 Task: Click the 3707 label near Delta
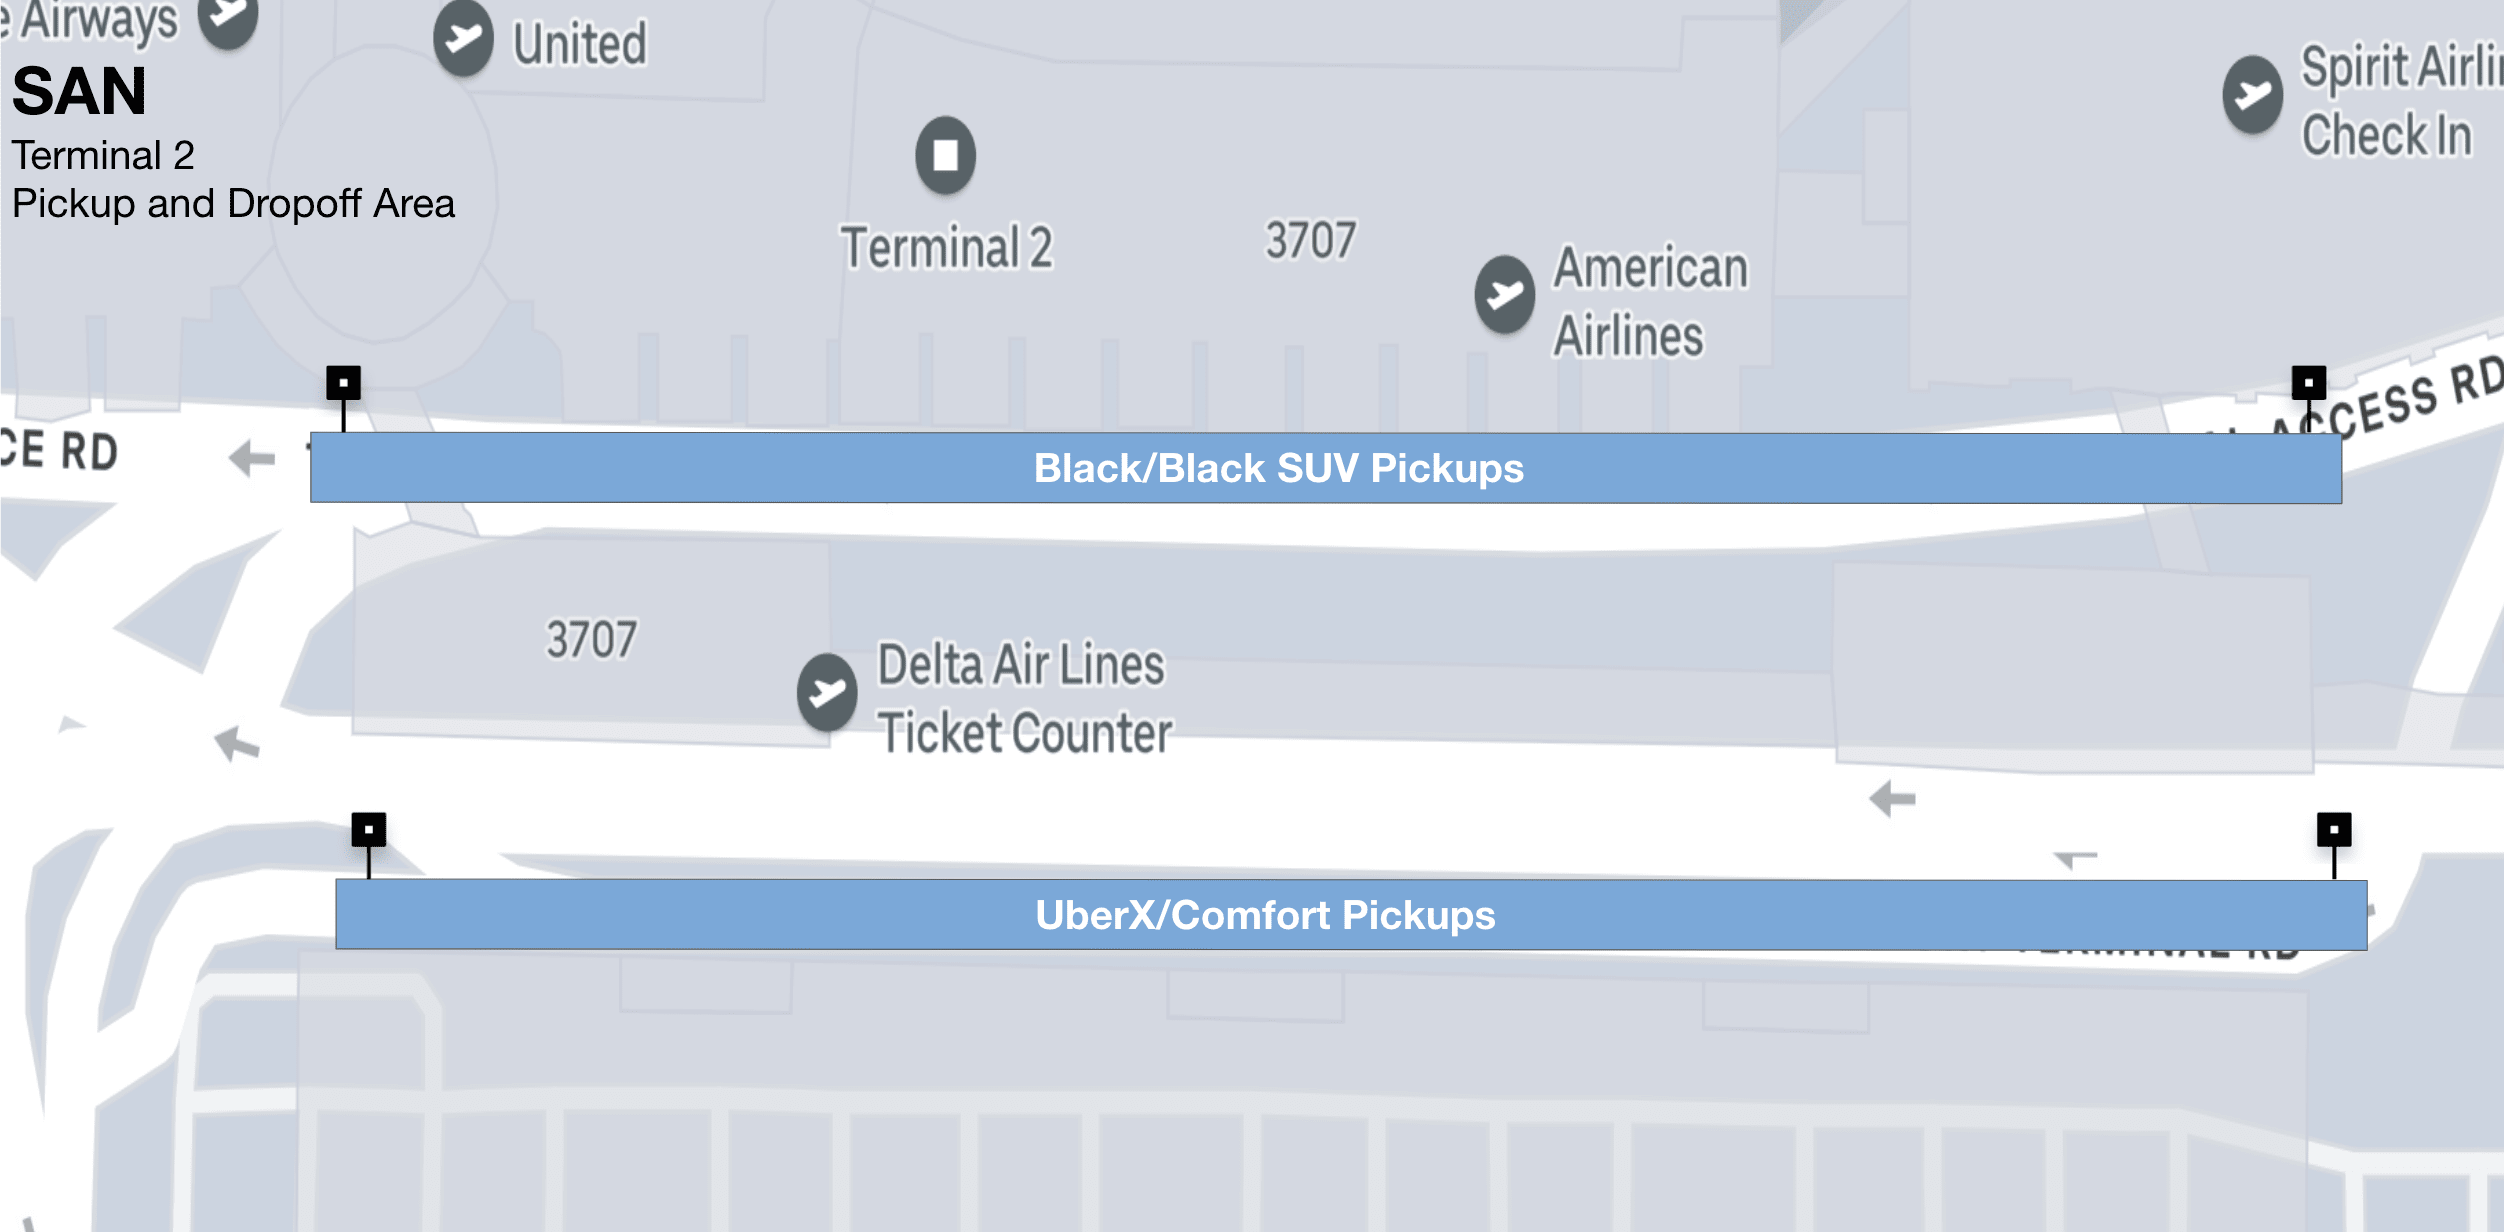pos(591,640)
